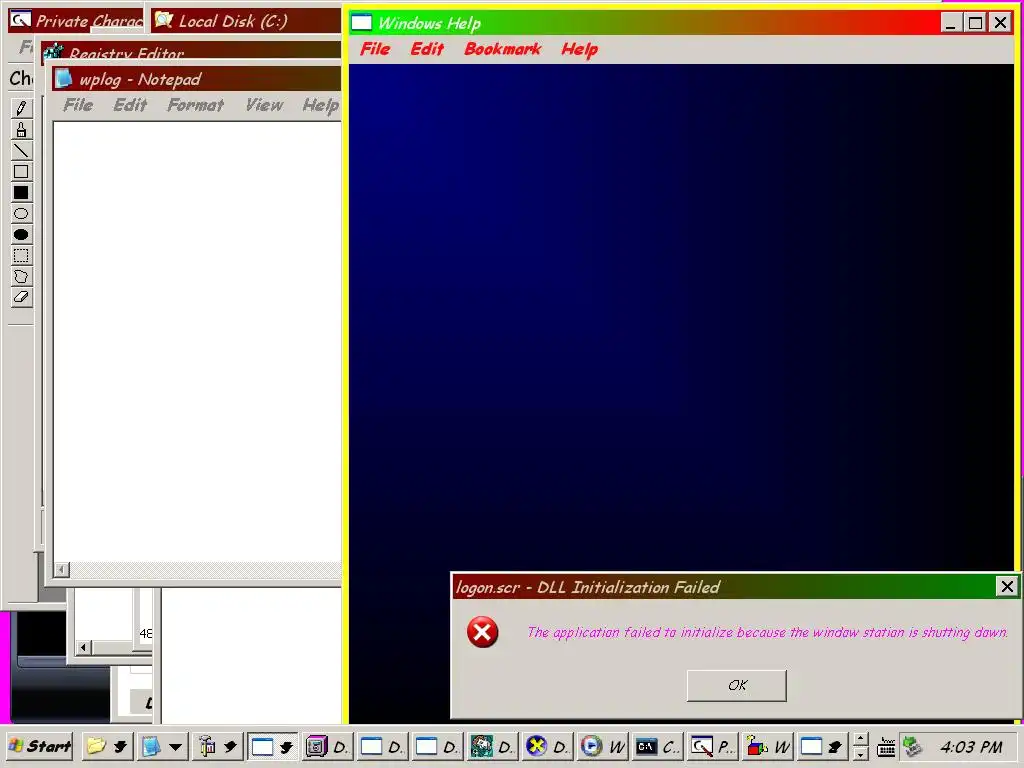Switch to Private Character Editor taskbar button
The width and height of the screenshot is (1024, 768).
(712, 746)
